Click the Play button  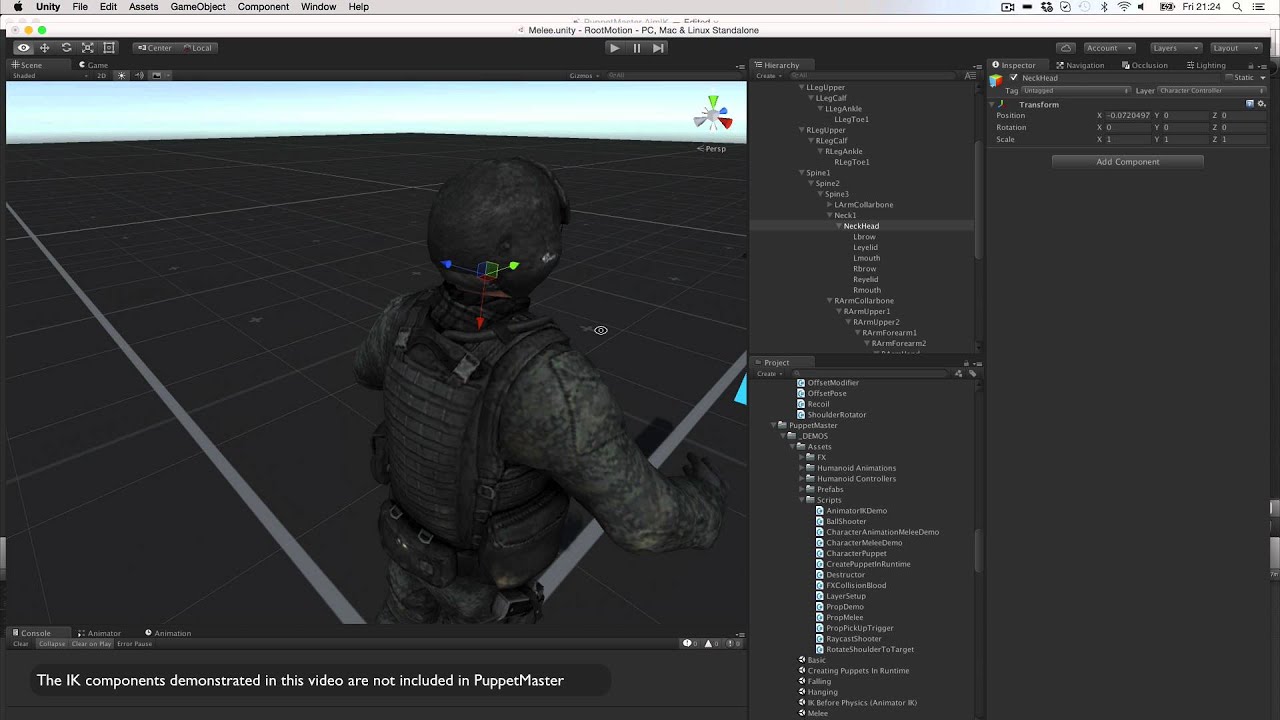tap(614, 47)
